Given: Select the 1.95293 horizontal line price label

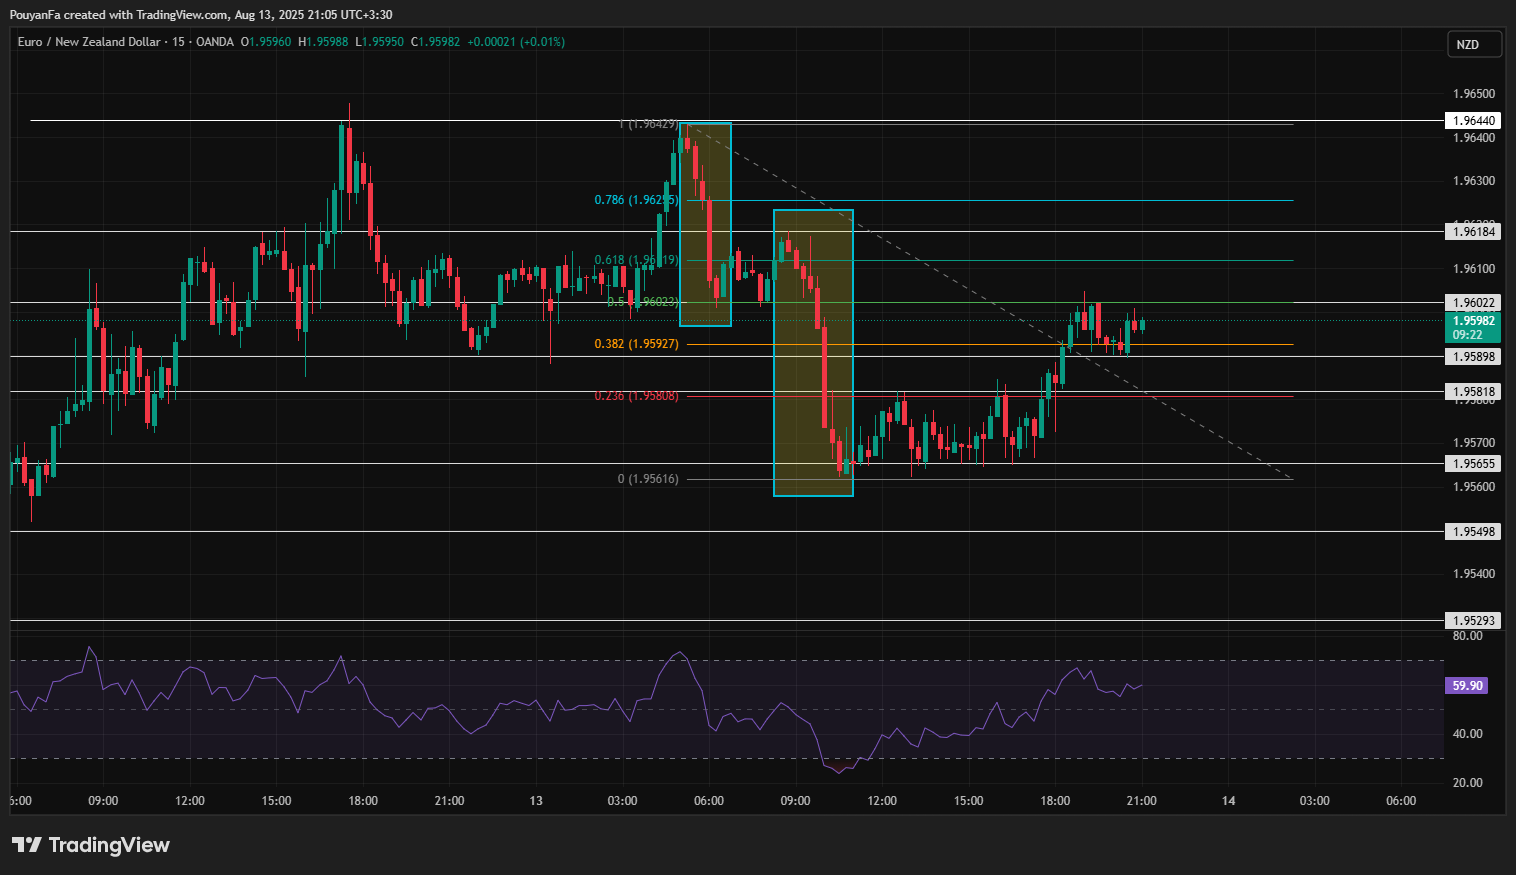Looking at the screenshot, I should point(1474,621).
